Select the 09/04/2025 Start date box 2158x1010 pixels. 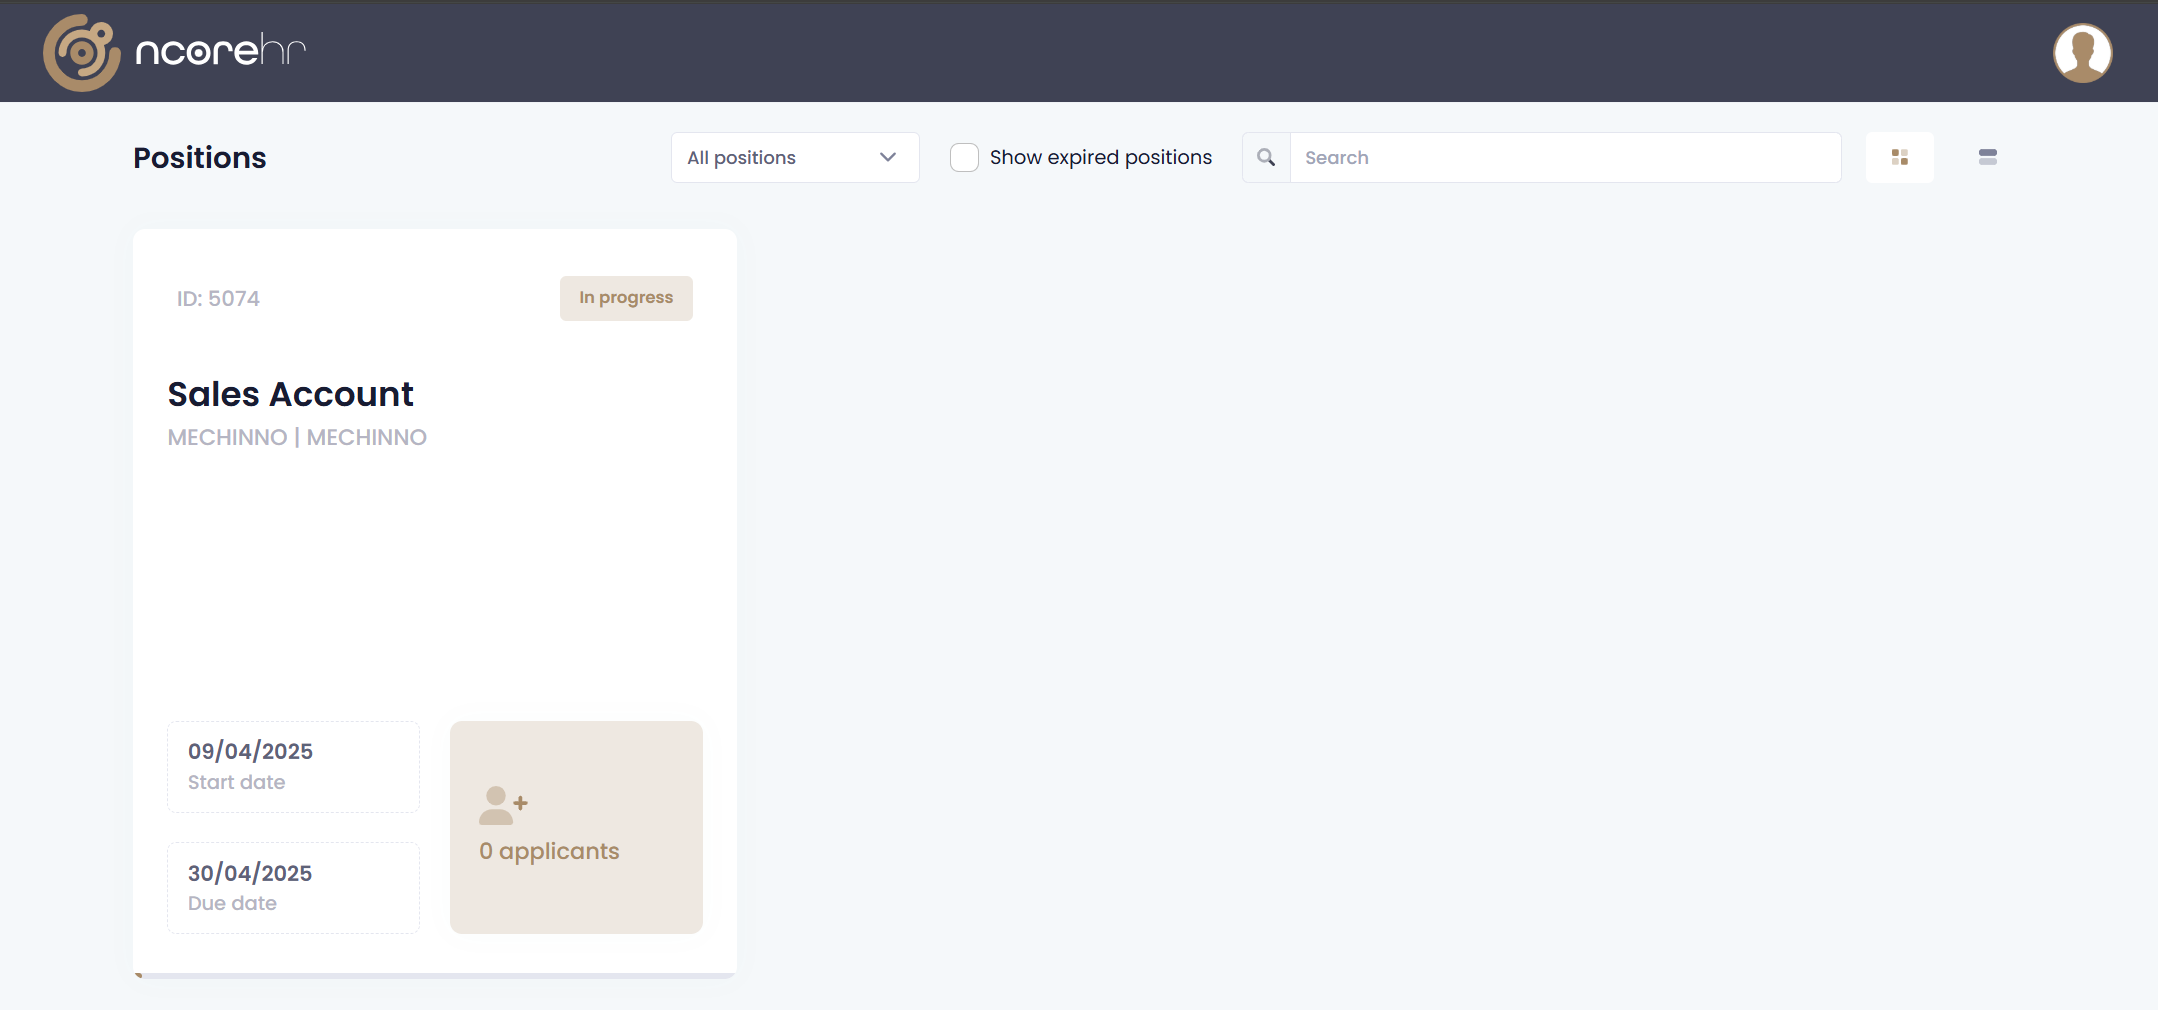click(293, 767)
